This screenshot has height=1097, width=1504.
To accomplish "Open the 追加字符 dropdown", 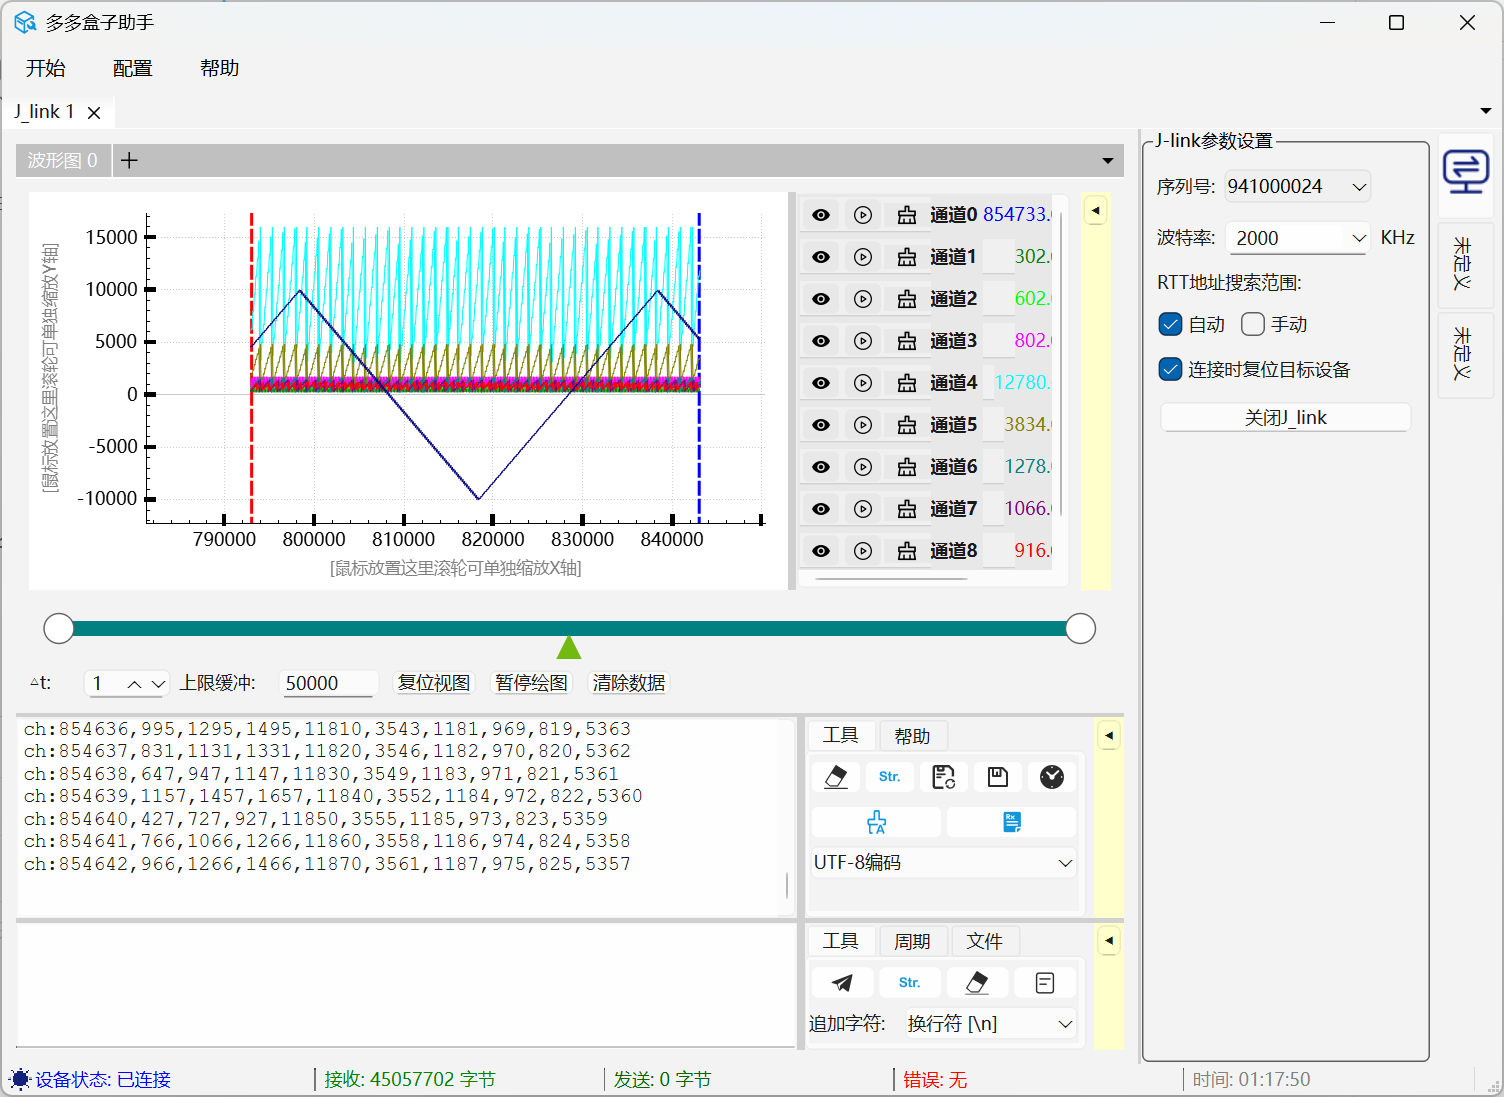I will pos(990,1024).
